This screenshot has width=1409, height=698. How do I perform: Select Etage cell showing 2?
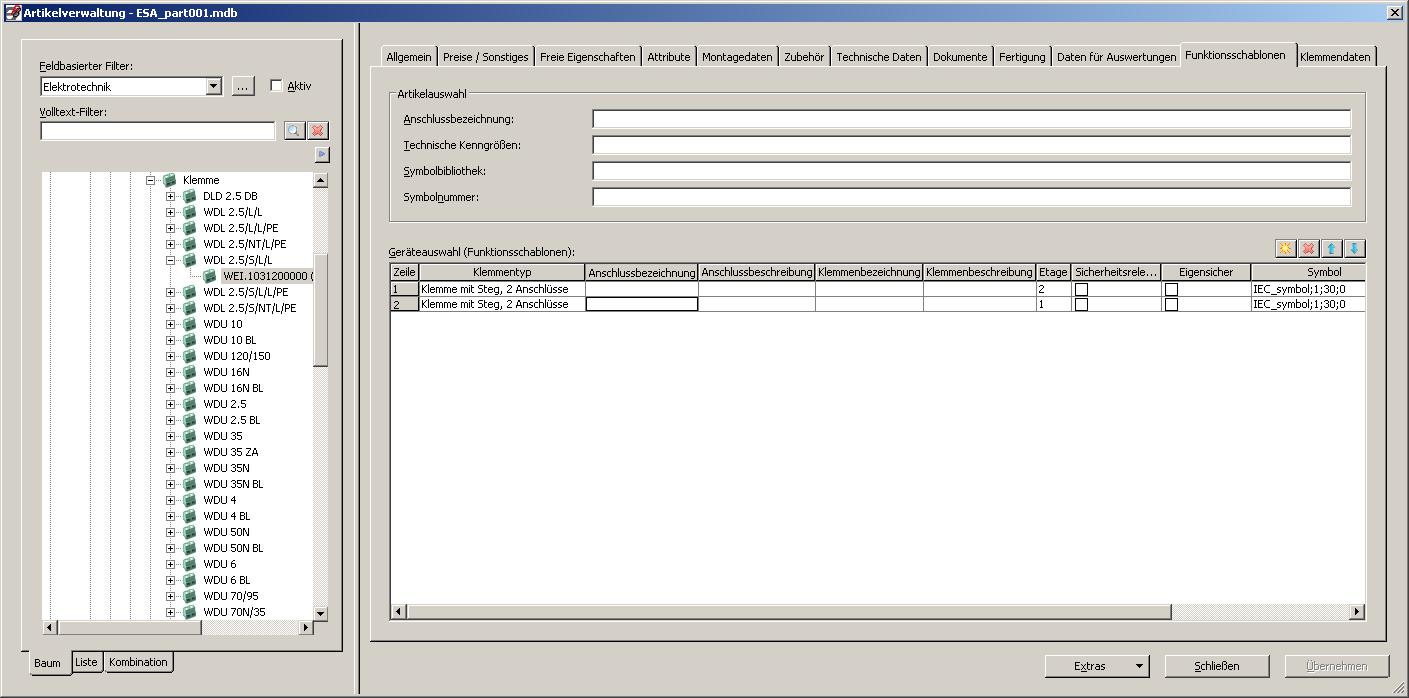tap(1053, 289)
